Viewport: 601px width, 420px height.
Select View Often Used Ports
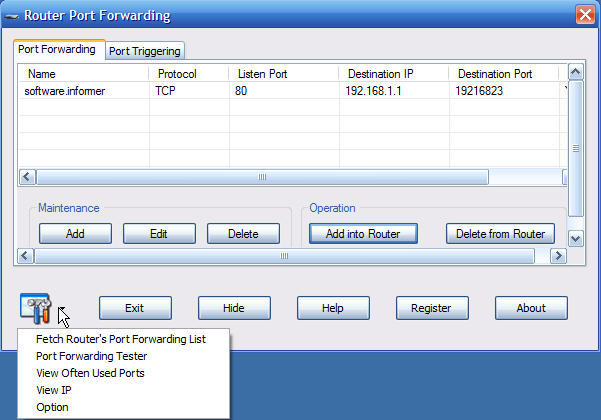pos(90,373)
